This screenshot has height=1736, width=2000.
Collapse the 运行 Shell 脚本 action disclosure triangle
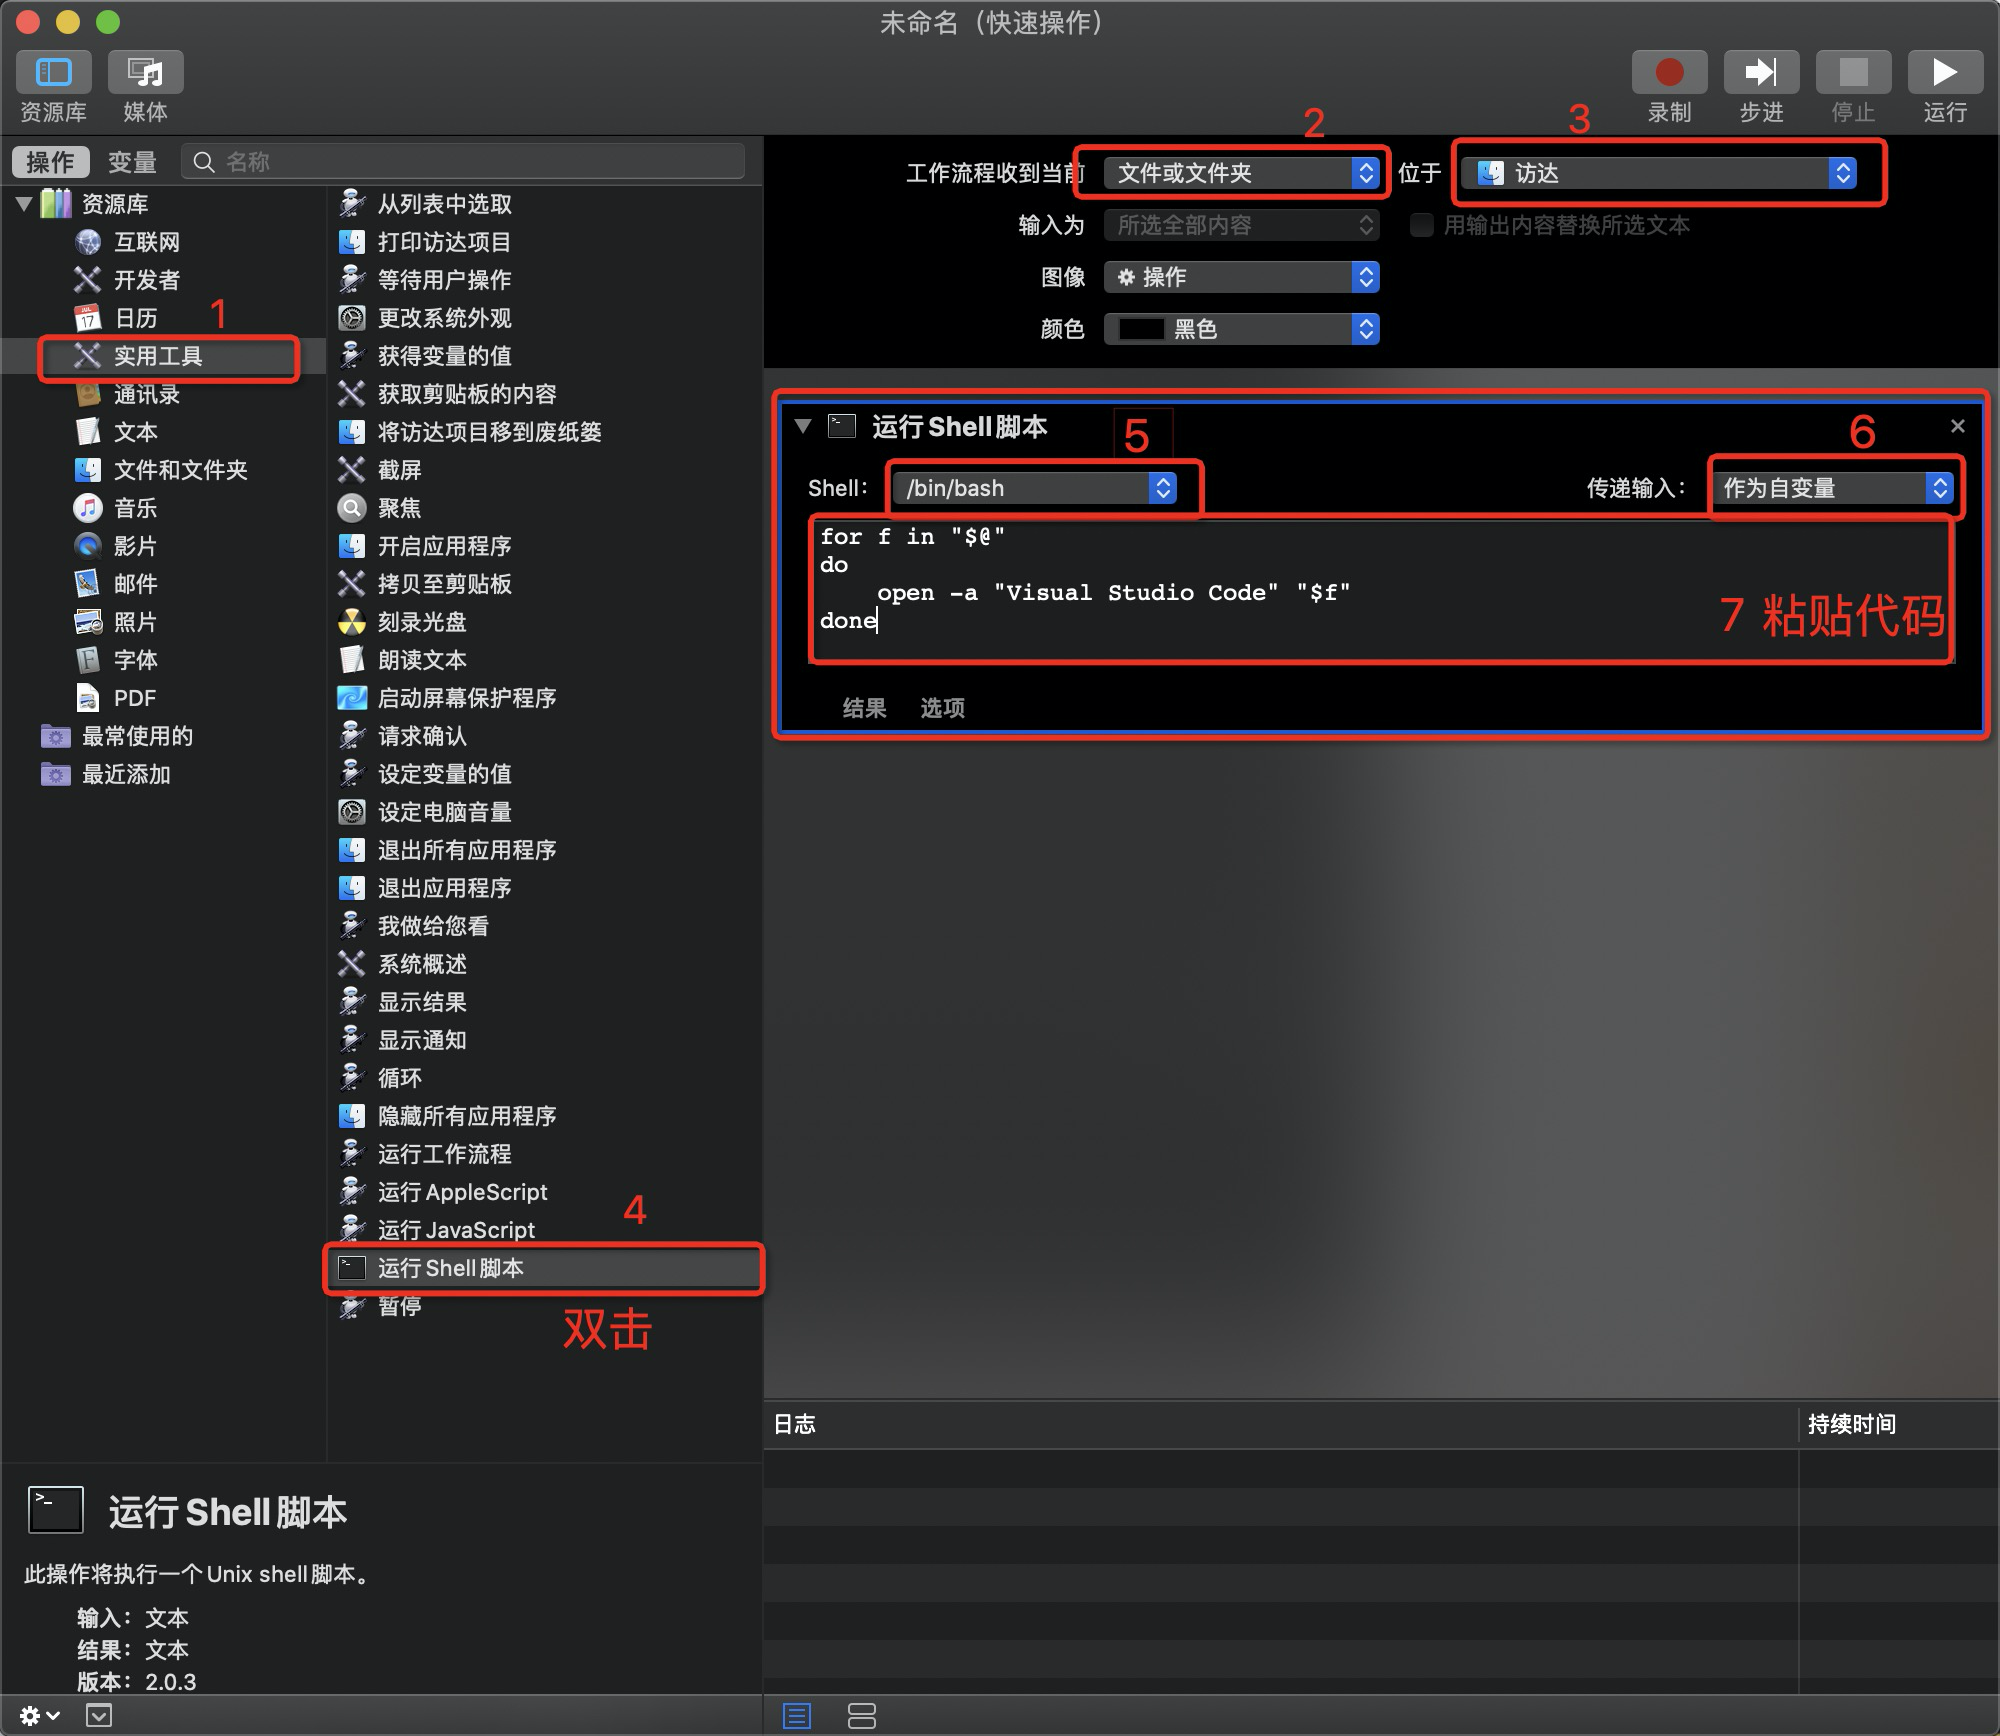pyautogui.click(x=802, y=426)
